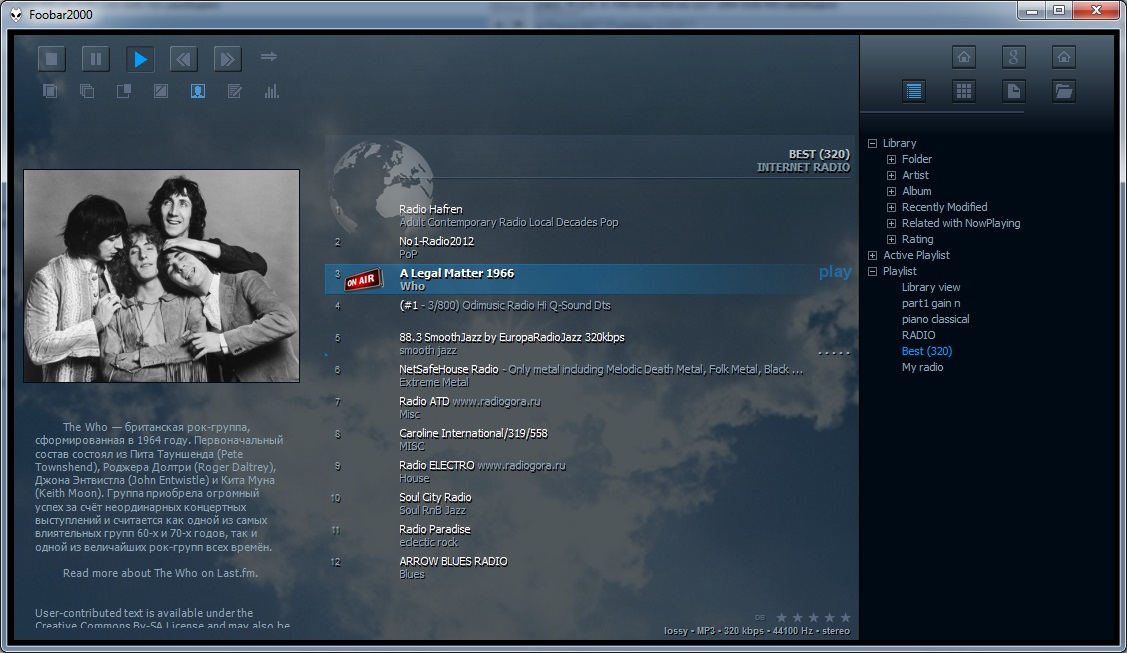
Task: Open the bar chart visualization icon
Action: point(271,91)
